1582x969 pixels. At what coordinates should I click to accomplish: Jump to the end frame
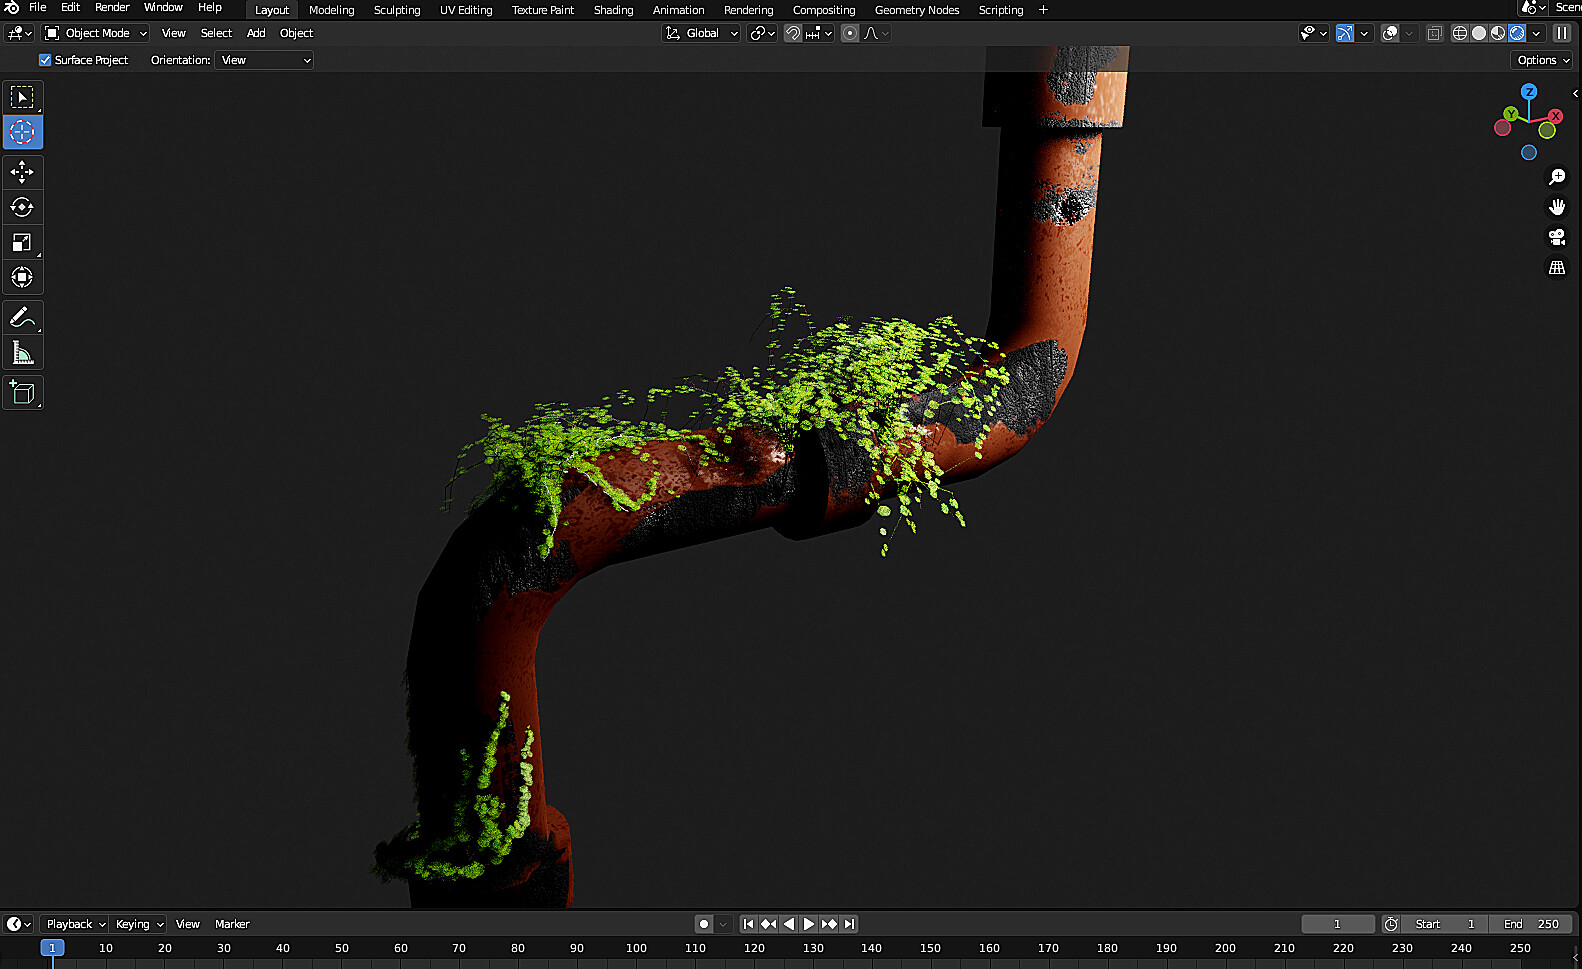(849, 924)
